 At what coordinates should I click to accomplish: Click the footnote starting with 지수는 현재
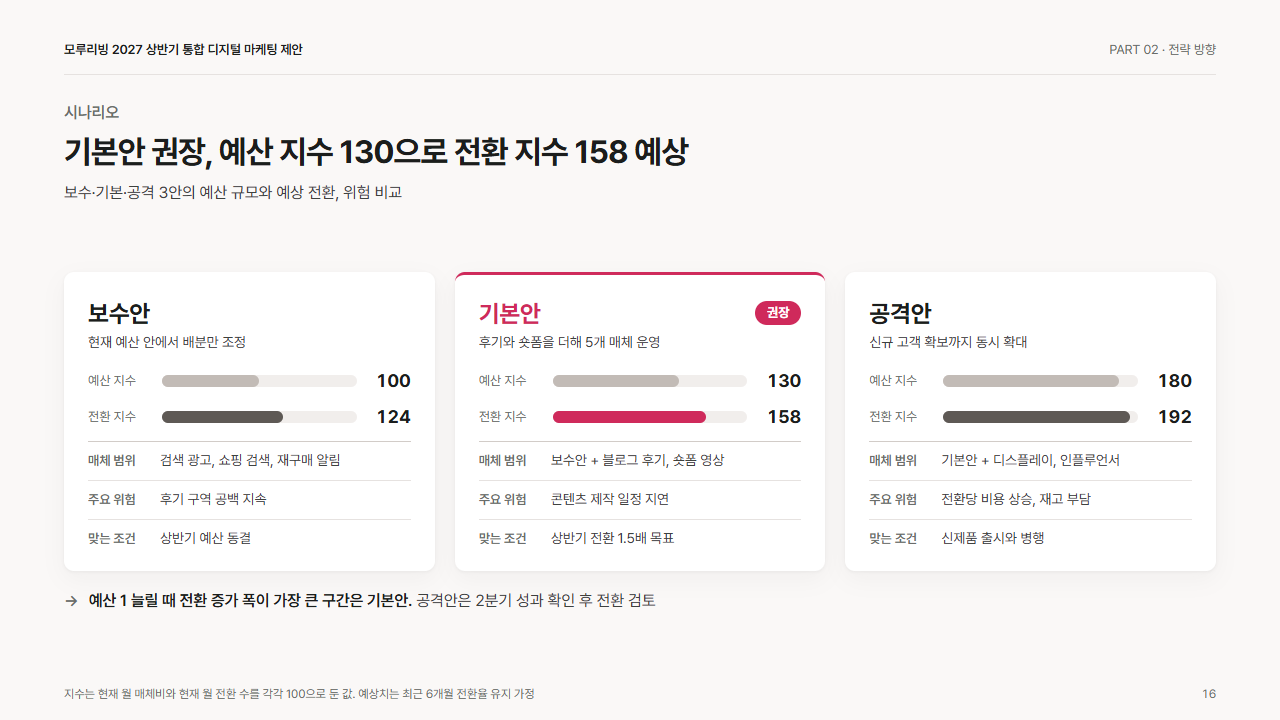[x=299, y=694]
